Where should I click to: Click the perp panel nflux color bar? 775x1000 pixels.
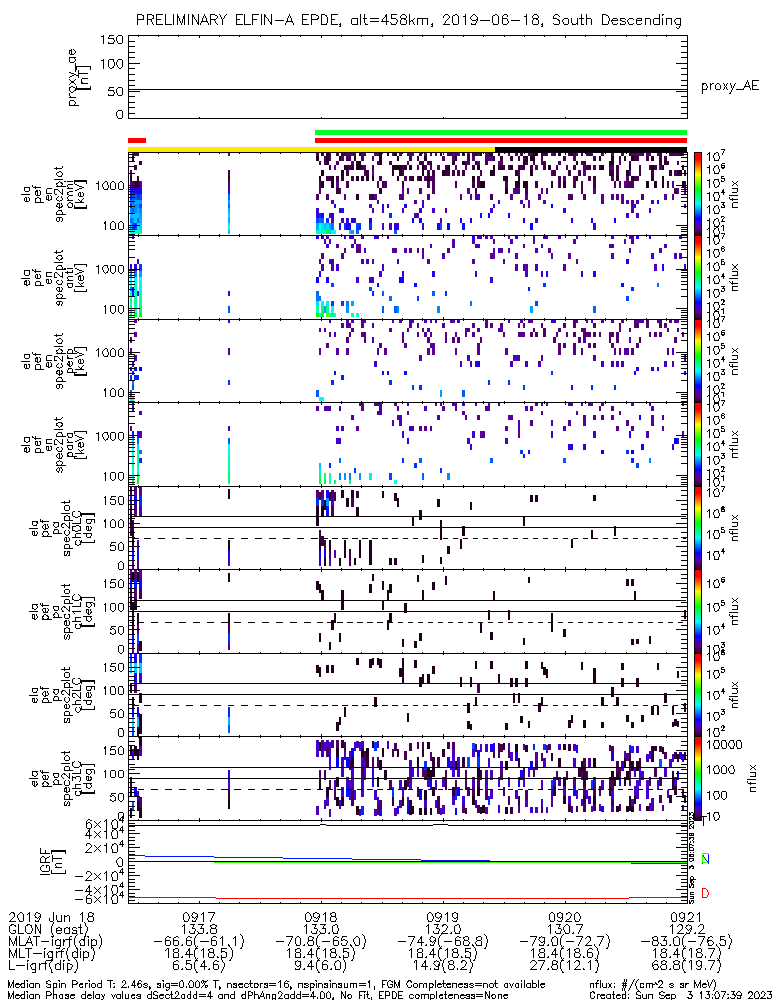(x=698, y=360)
